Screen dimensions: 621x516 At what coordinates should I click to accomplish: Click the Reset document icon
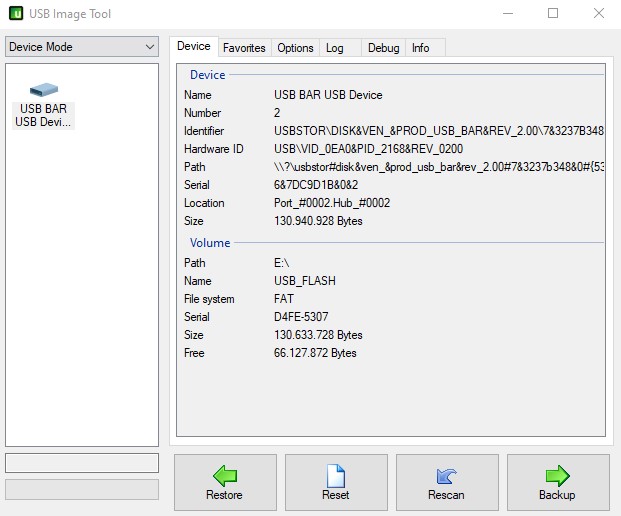335,475
